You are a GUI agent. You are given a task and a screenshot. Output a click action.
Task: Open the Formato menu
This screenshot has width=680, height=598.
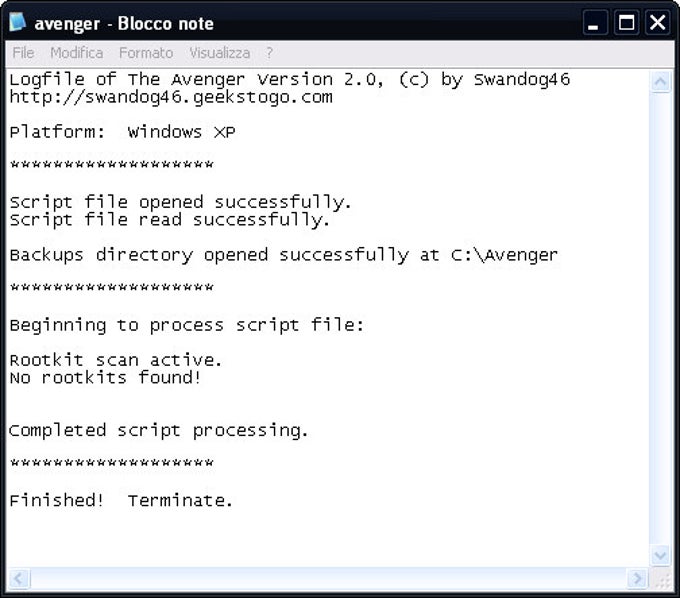click(146, 53)
